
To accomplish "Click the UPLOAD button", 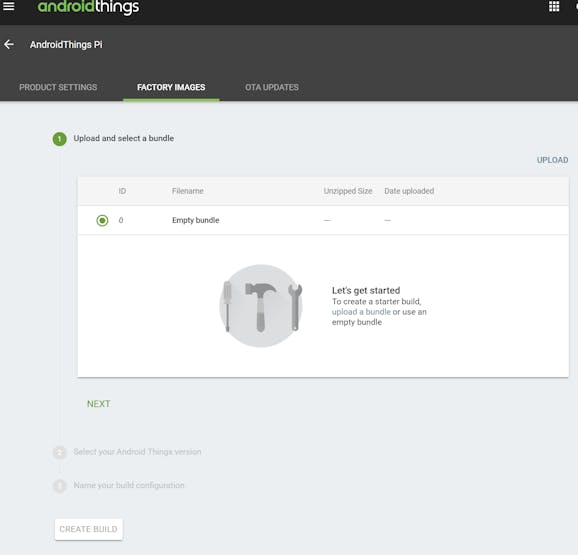I will 552,160.
